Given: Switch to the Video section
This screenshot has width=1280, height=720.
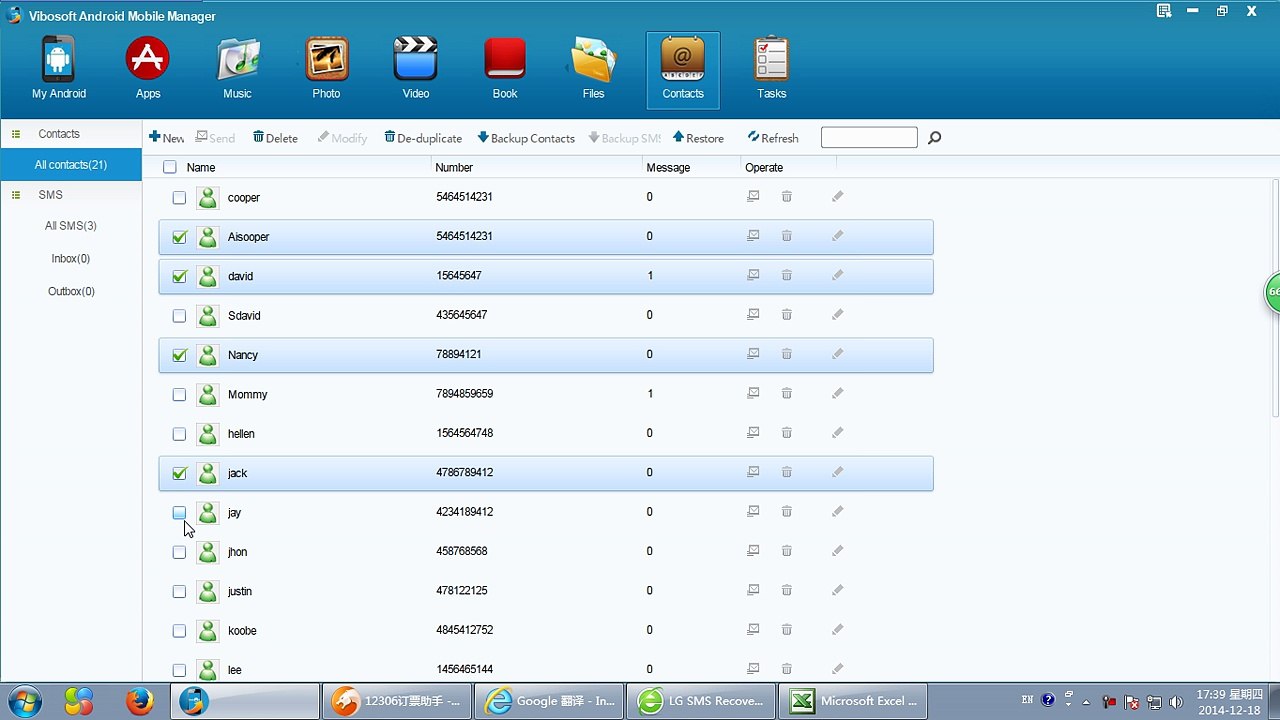Looking at the screenshot, I should click(416, 69).
